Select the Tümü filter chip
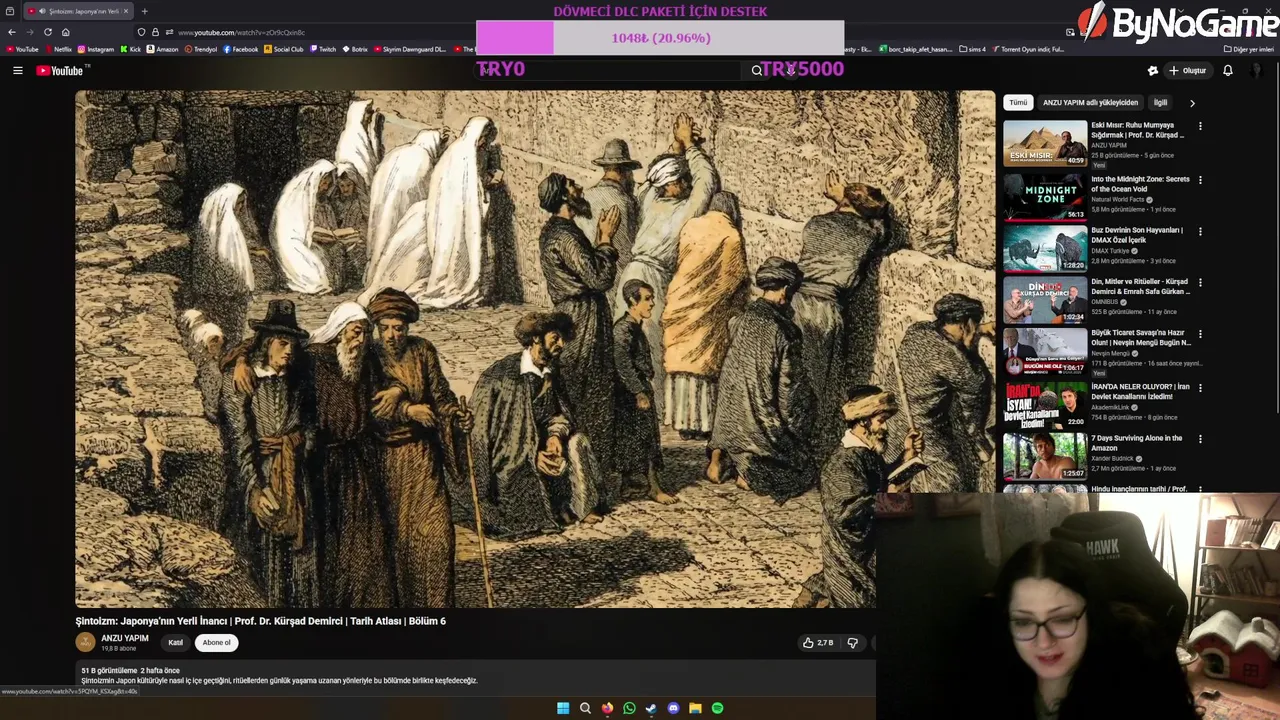The image size is (1280, 720). click(x=1018, y=102)
